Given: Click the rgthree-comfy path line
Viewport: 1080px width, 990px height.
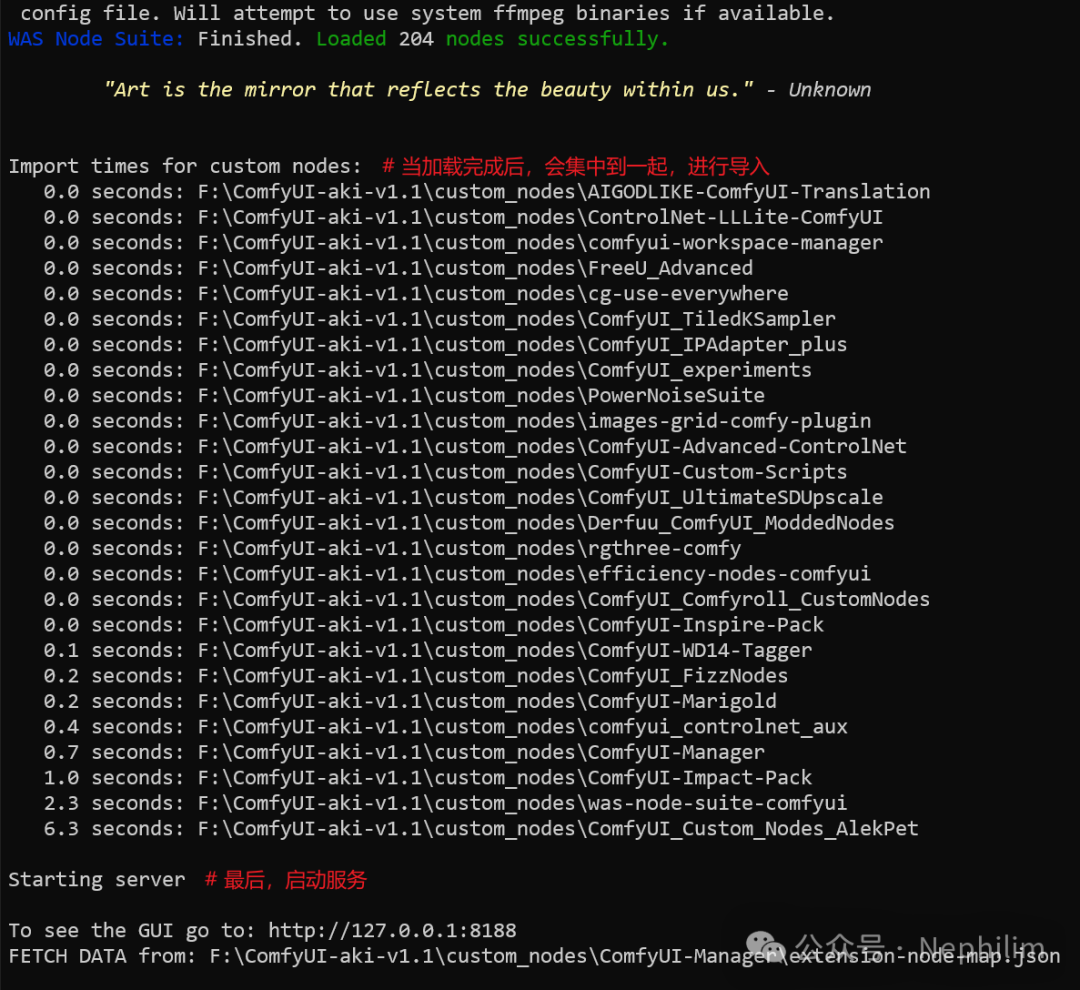Looking at the screenshot, I should [x=392, y=548].
